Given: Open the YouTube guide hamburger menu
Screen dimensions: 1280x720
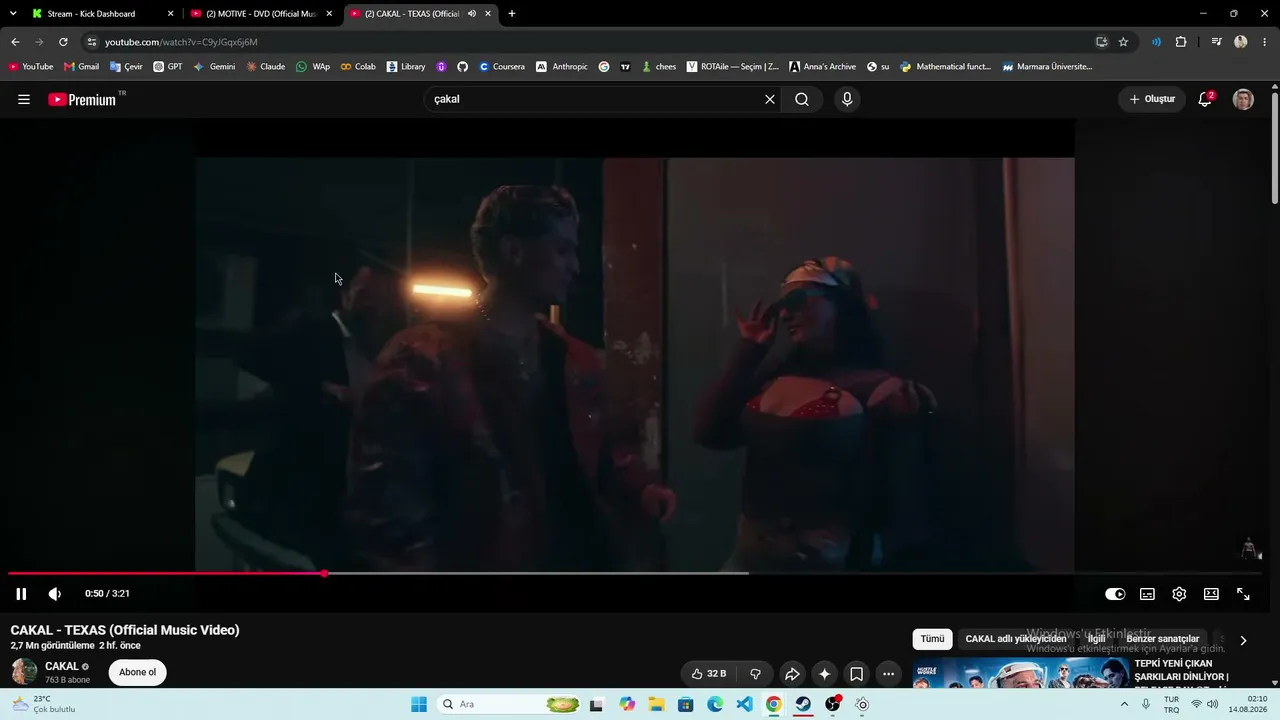Looking at the screenshot, I should pos(24,99).
